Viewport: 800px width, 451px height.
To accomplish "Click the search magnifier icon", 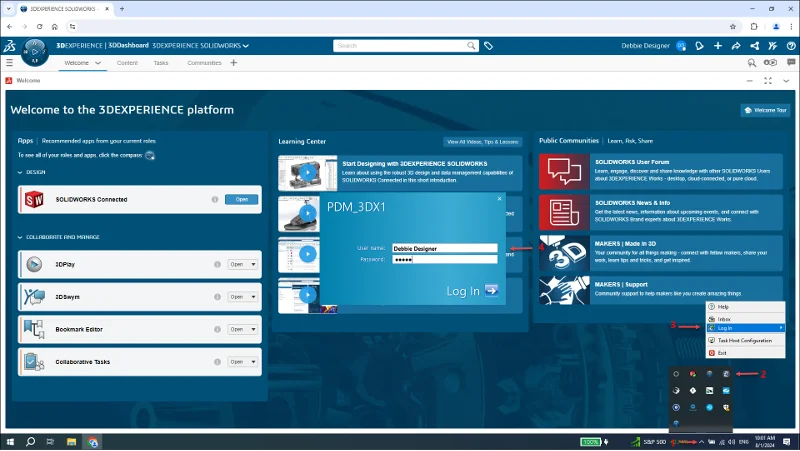I will pyautogui.click(x=471, y=46).
